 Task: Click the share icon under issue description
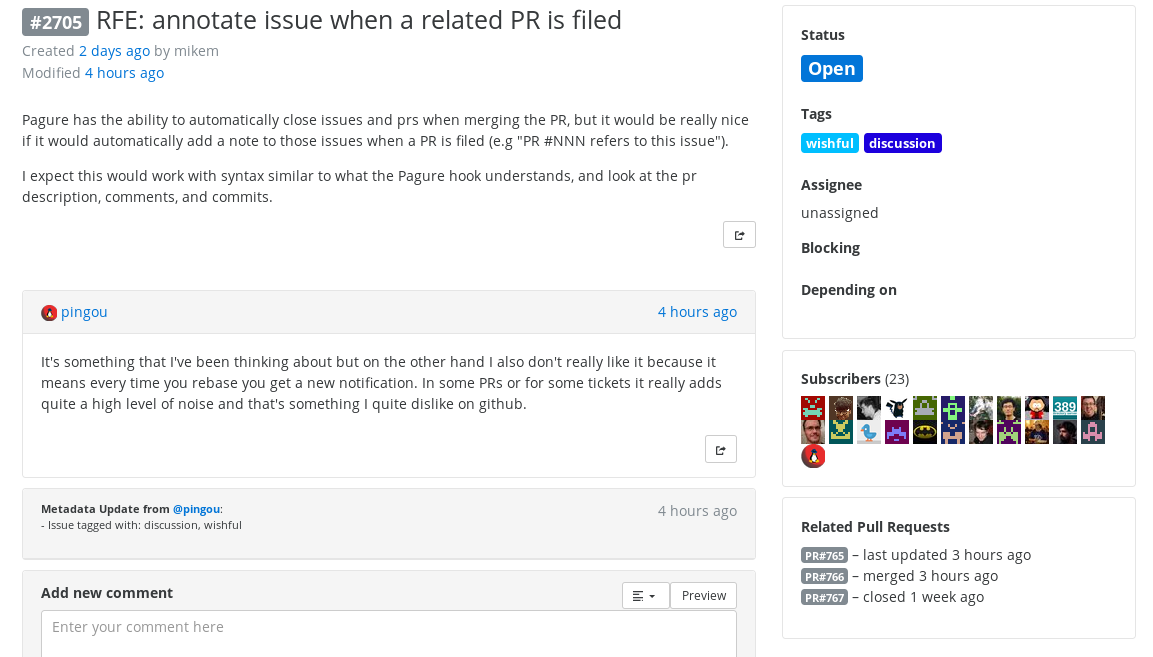[739, 235]
